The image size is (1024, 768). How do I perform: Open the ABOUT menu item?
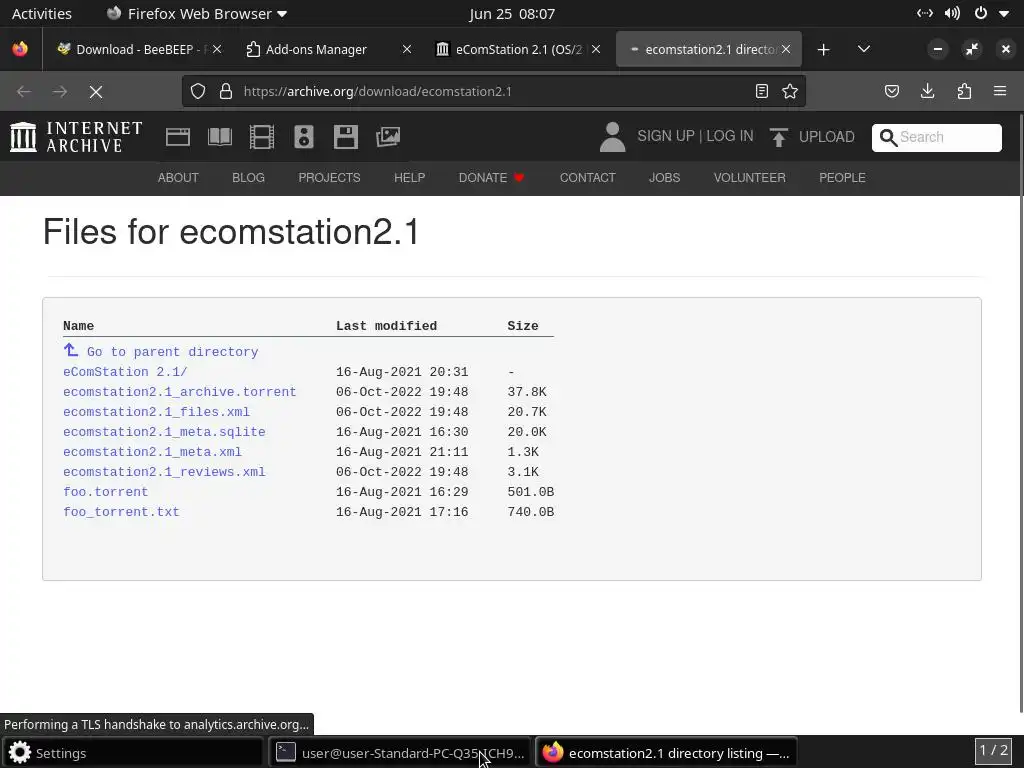click(178, 178)
